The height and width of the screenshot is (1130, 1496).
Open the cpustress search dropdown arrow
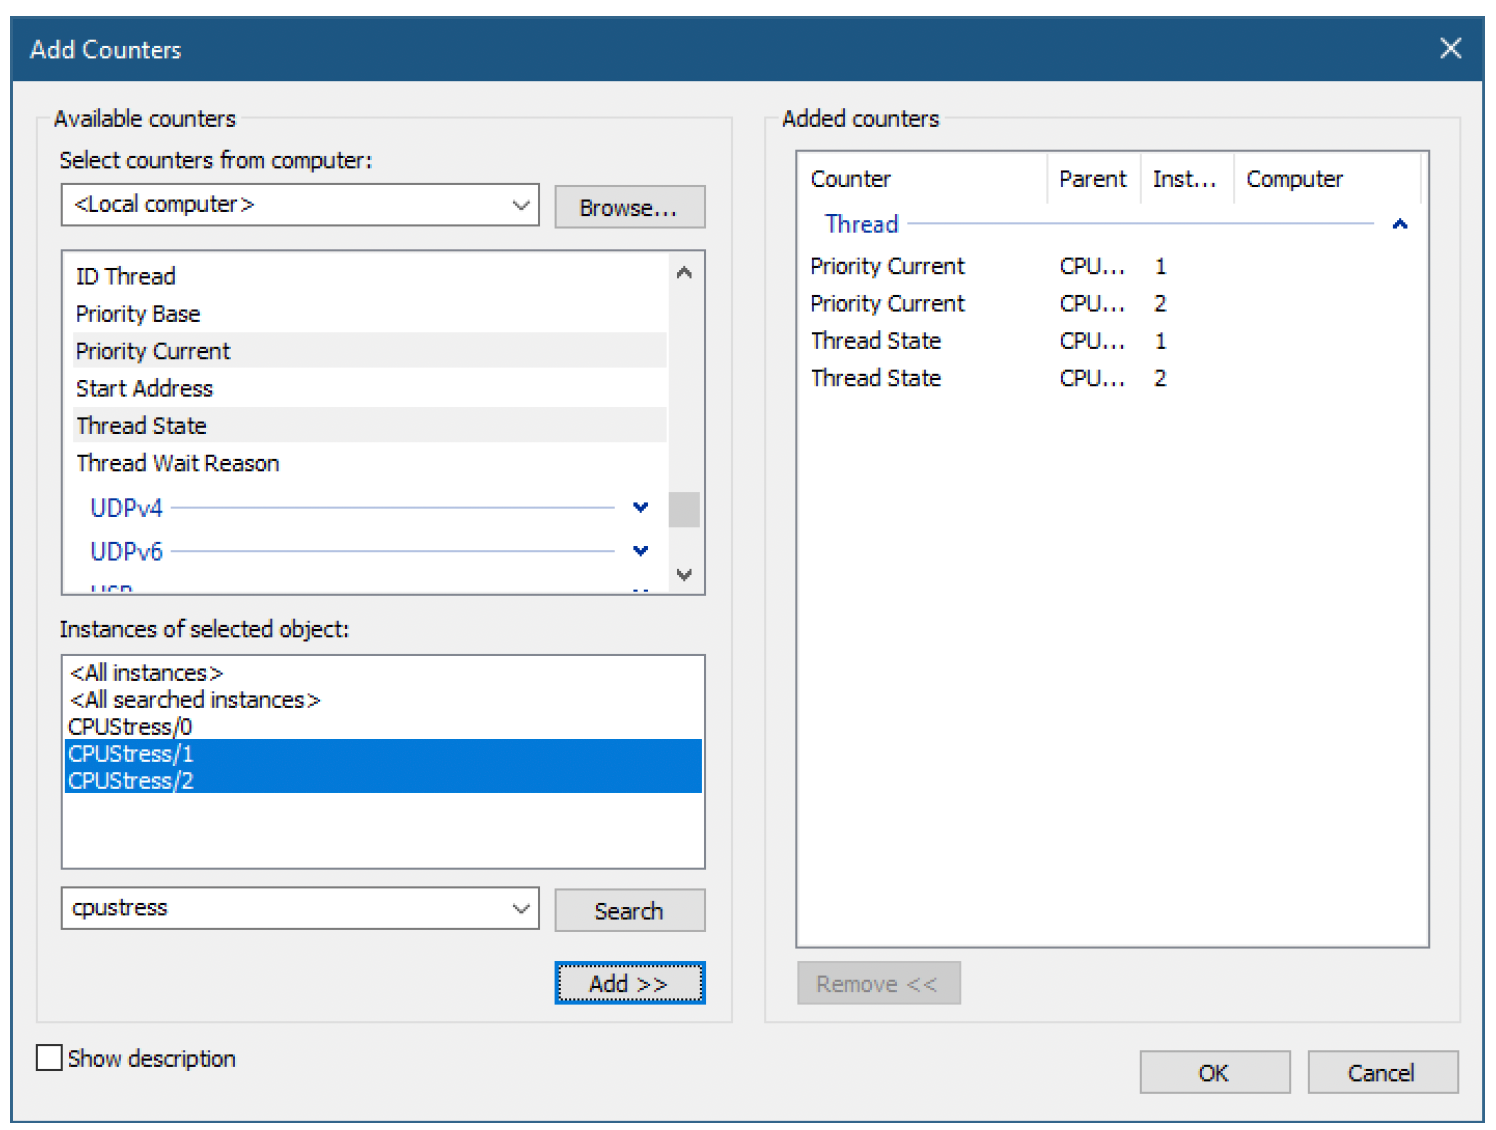pyautogui.click(x=521, y=908)
